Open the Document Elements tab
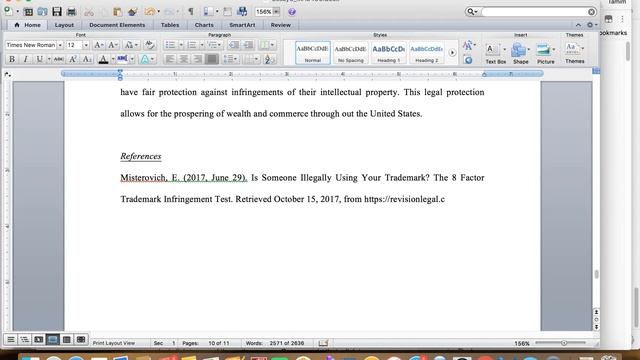Viewport: 640px width, 360px height. click(117, 25)
